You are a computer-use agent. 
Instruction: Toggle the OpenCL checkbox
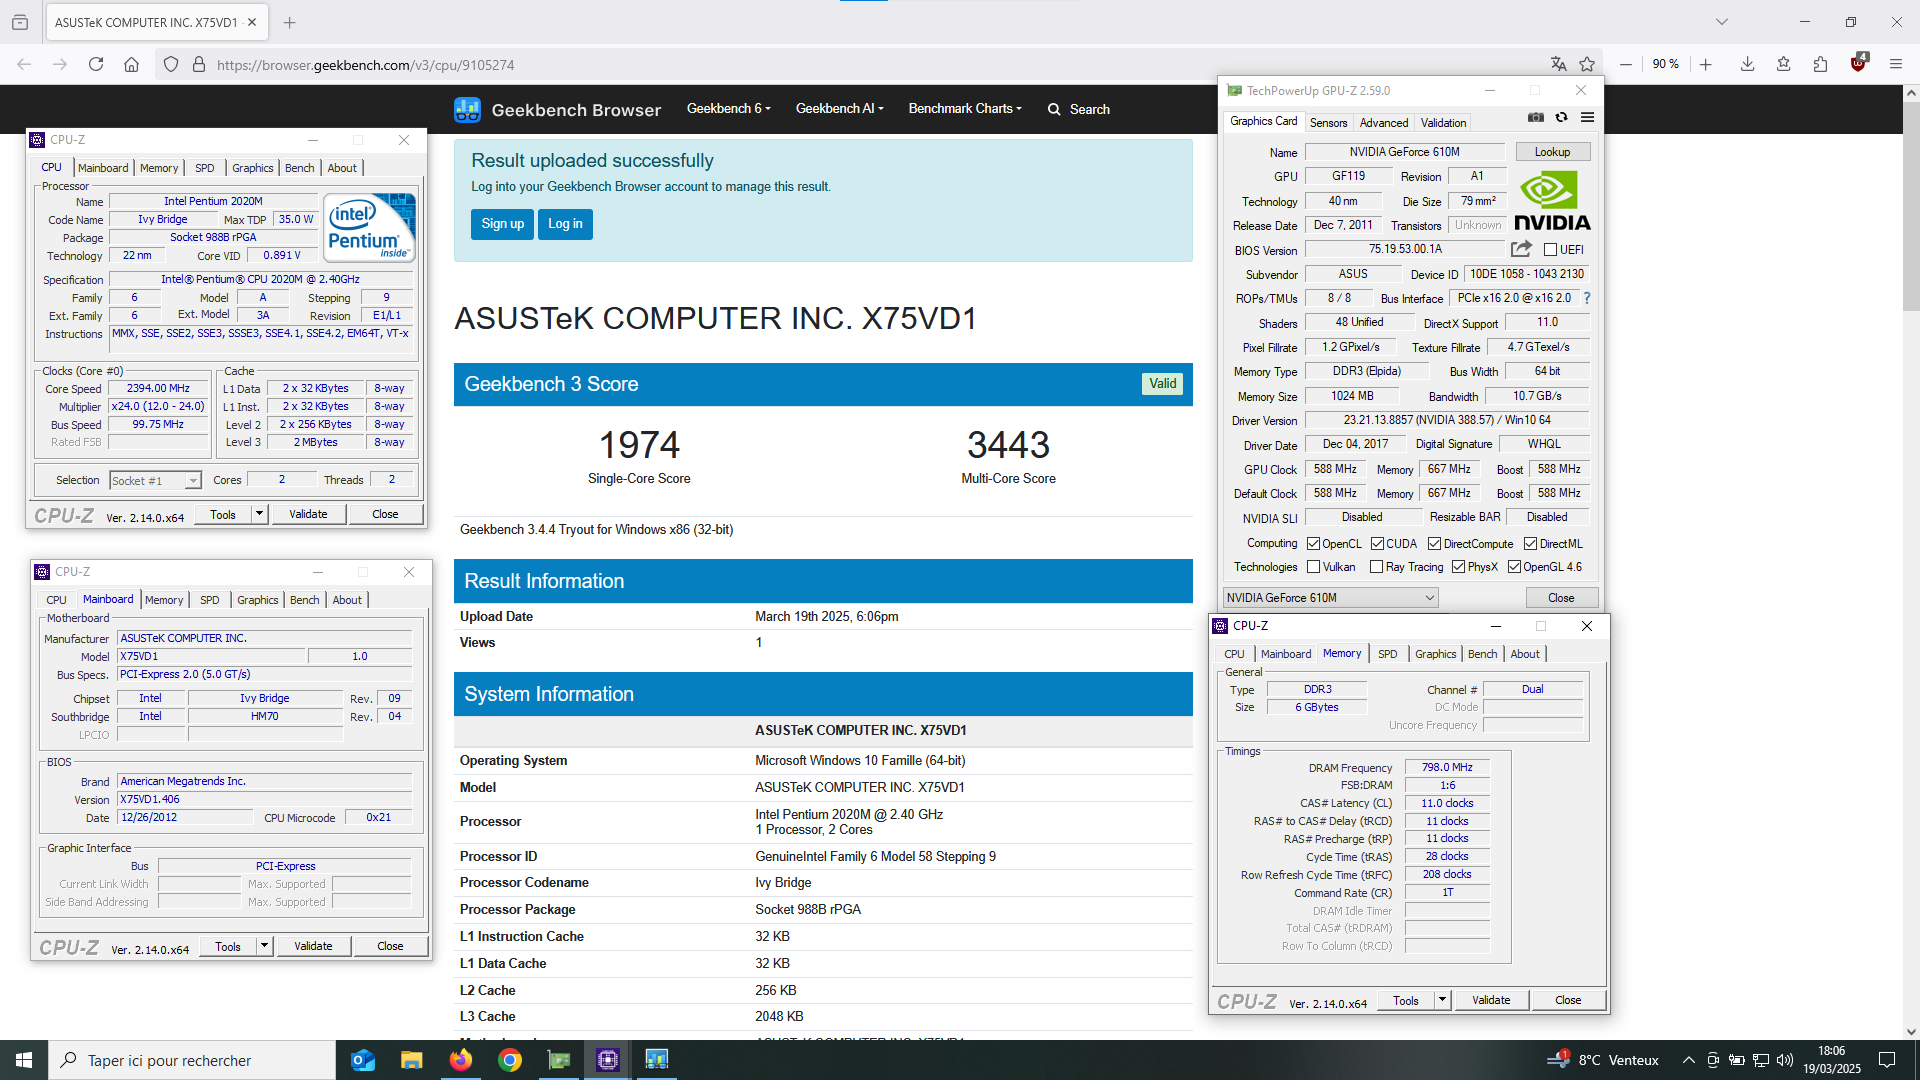(x=1314, y=544)
